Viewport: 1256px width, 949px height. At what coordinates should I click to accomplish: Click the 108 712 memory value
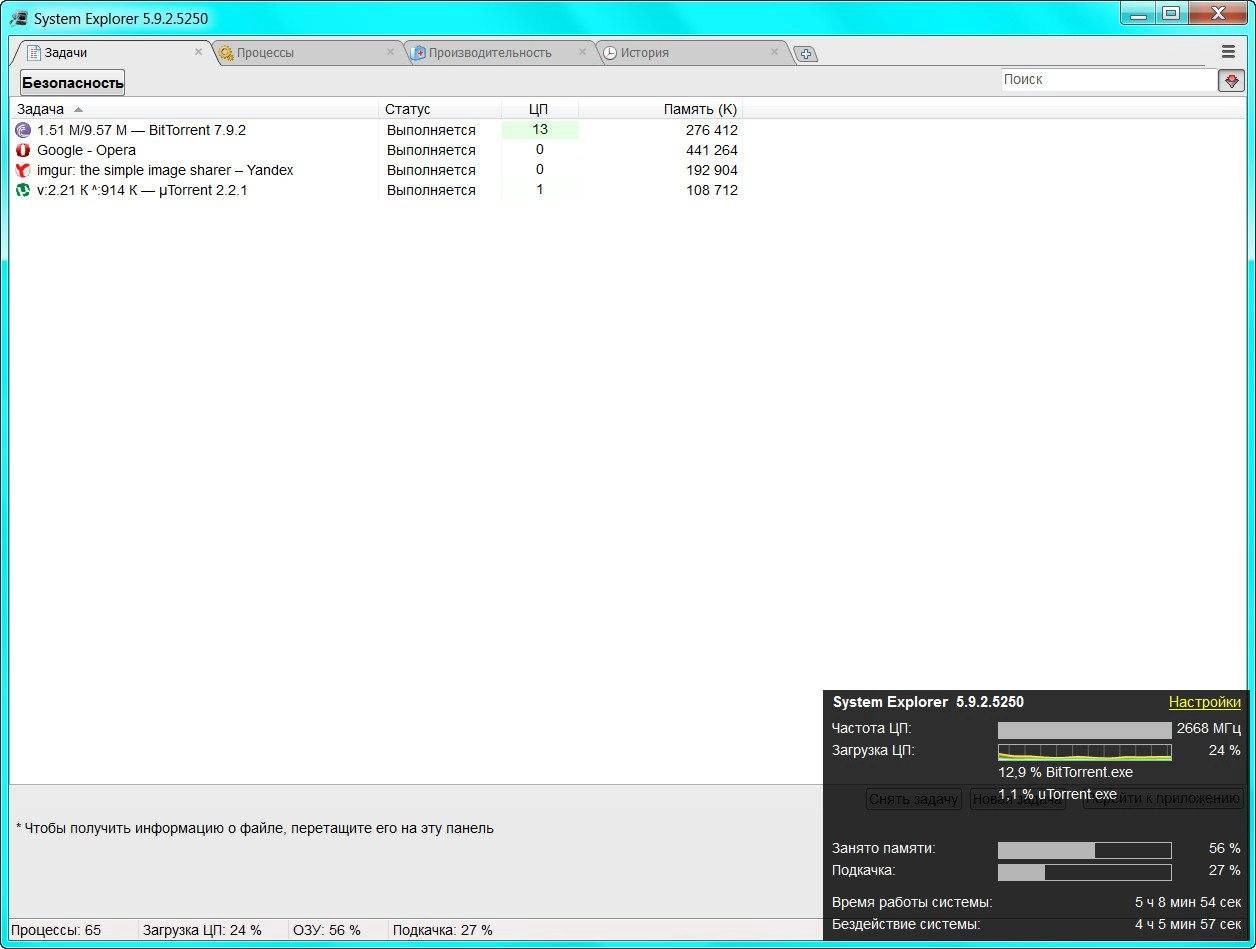click(x=711, y=190)
